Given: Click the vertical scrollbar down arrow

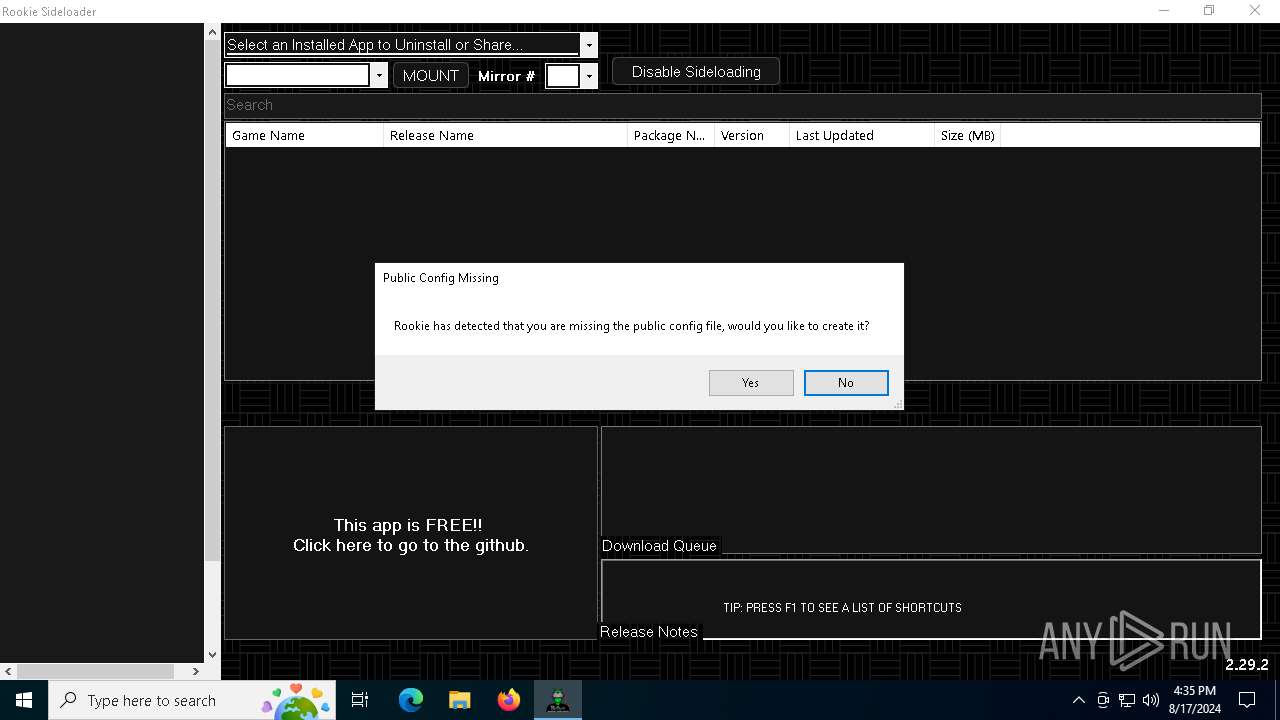Looking at the screenshot, I should click(212, 655).
